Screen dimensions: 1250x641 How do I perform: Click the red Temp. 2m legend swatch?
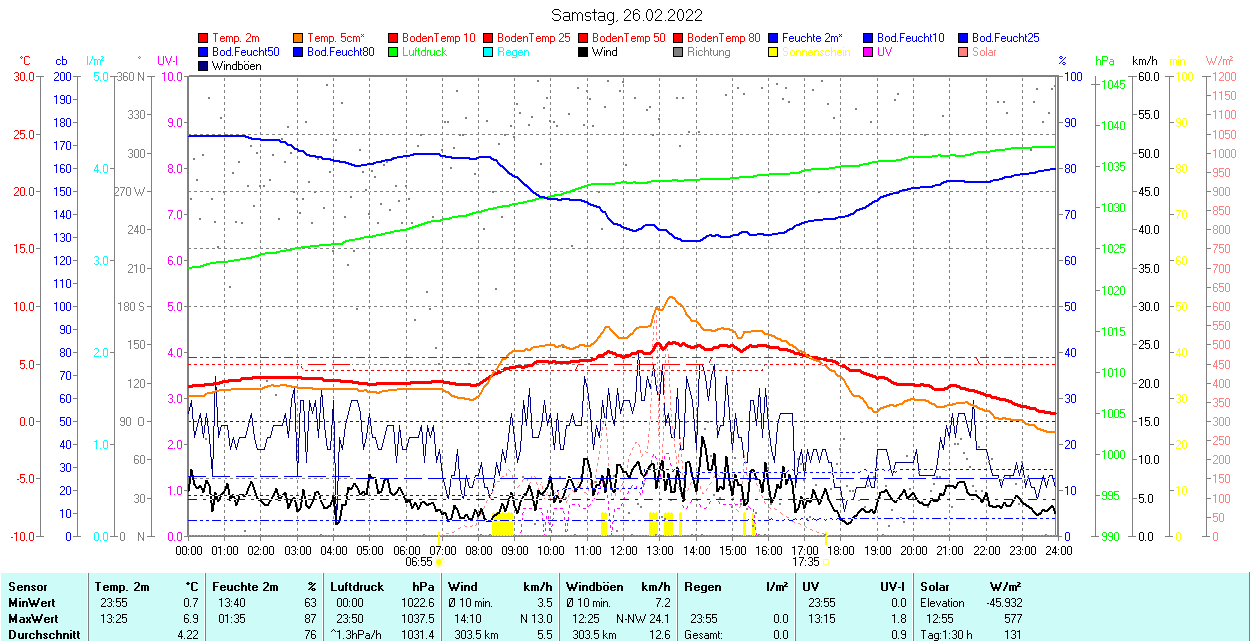coord(204,38)
